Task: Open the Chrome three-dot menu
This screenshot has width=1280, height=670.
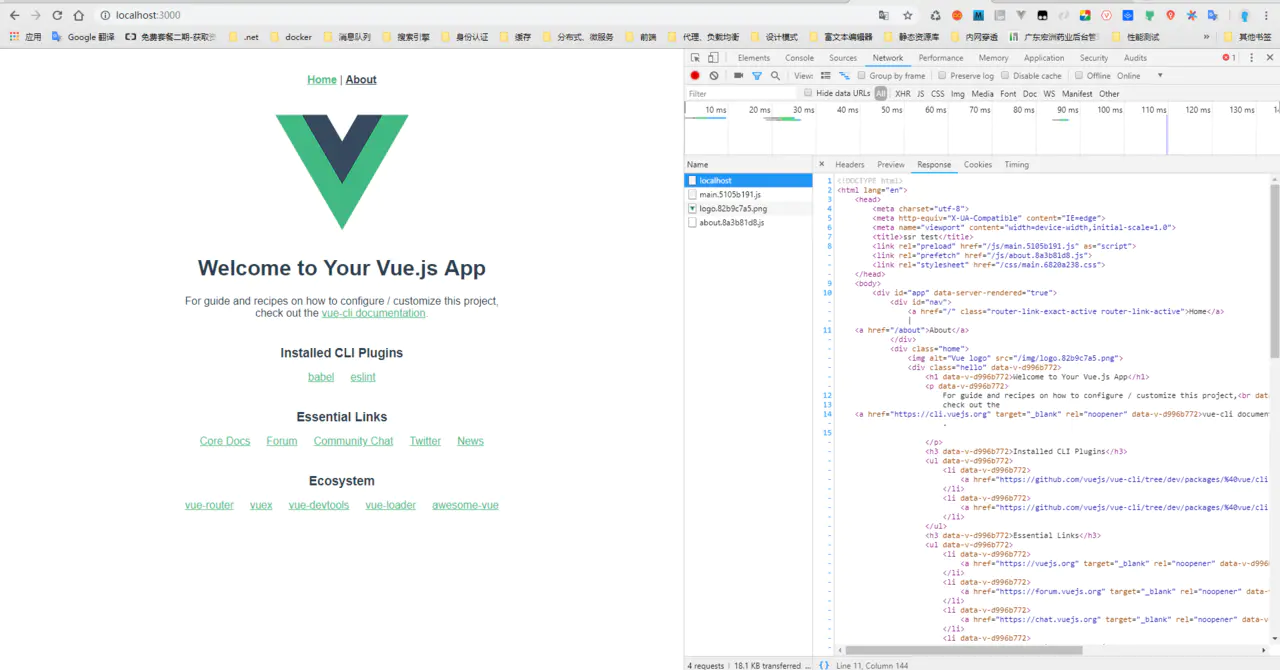Action: tap(1266, 15)
